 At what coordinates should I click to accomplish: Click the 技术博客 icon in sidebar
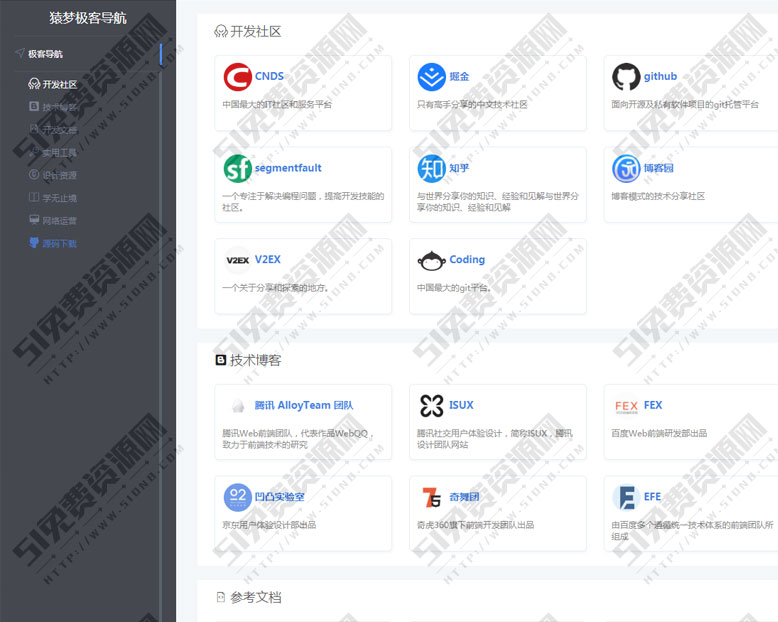point(34,106)
